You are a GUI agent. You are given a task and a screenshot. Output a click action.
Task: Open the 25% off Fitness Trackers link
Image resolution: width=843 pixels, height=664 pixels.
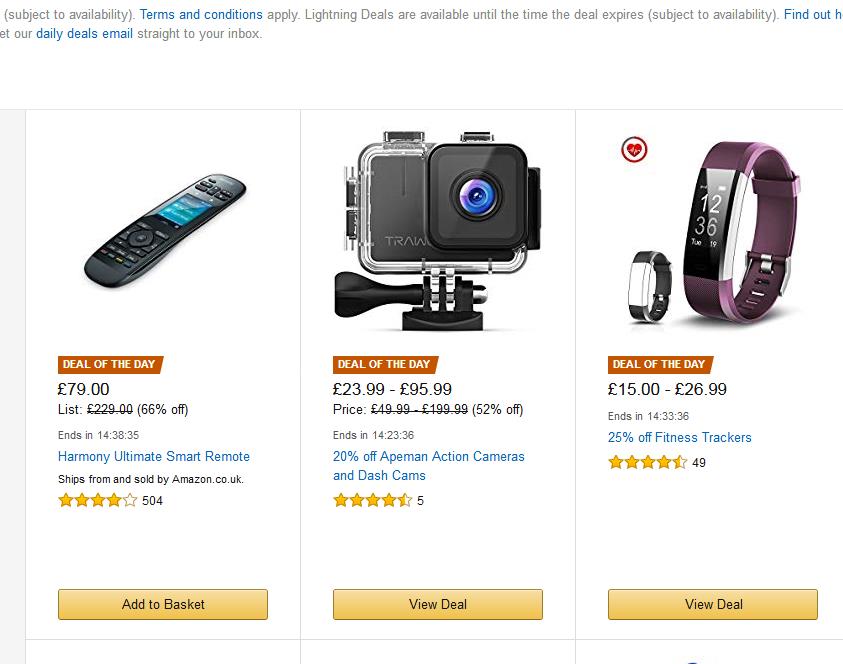pyautogui.click(x=680, y=438)
